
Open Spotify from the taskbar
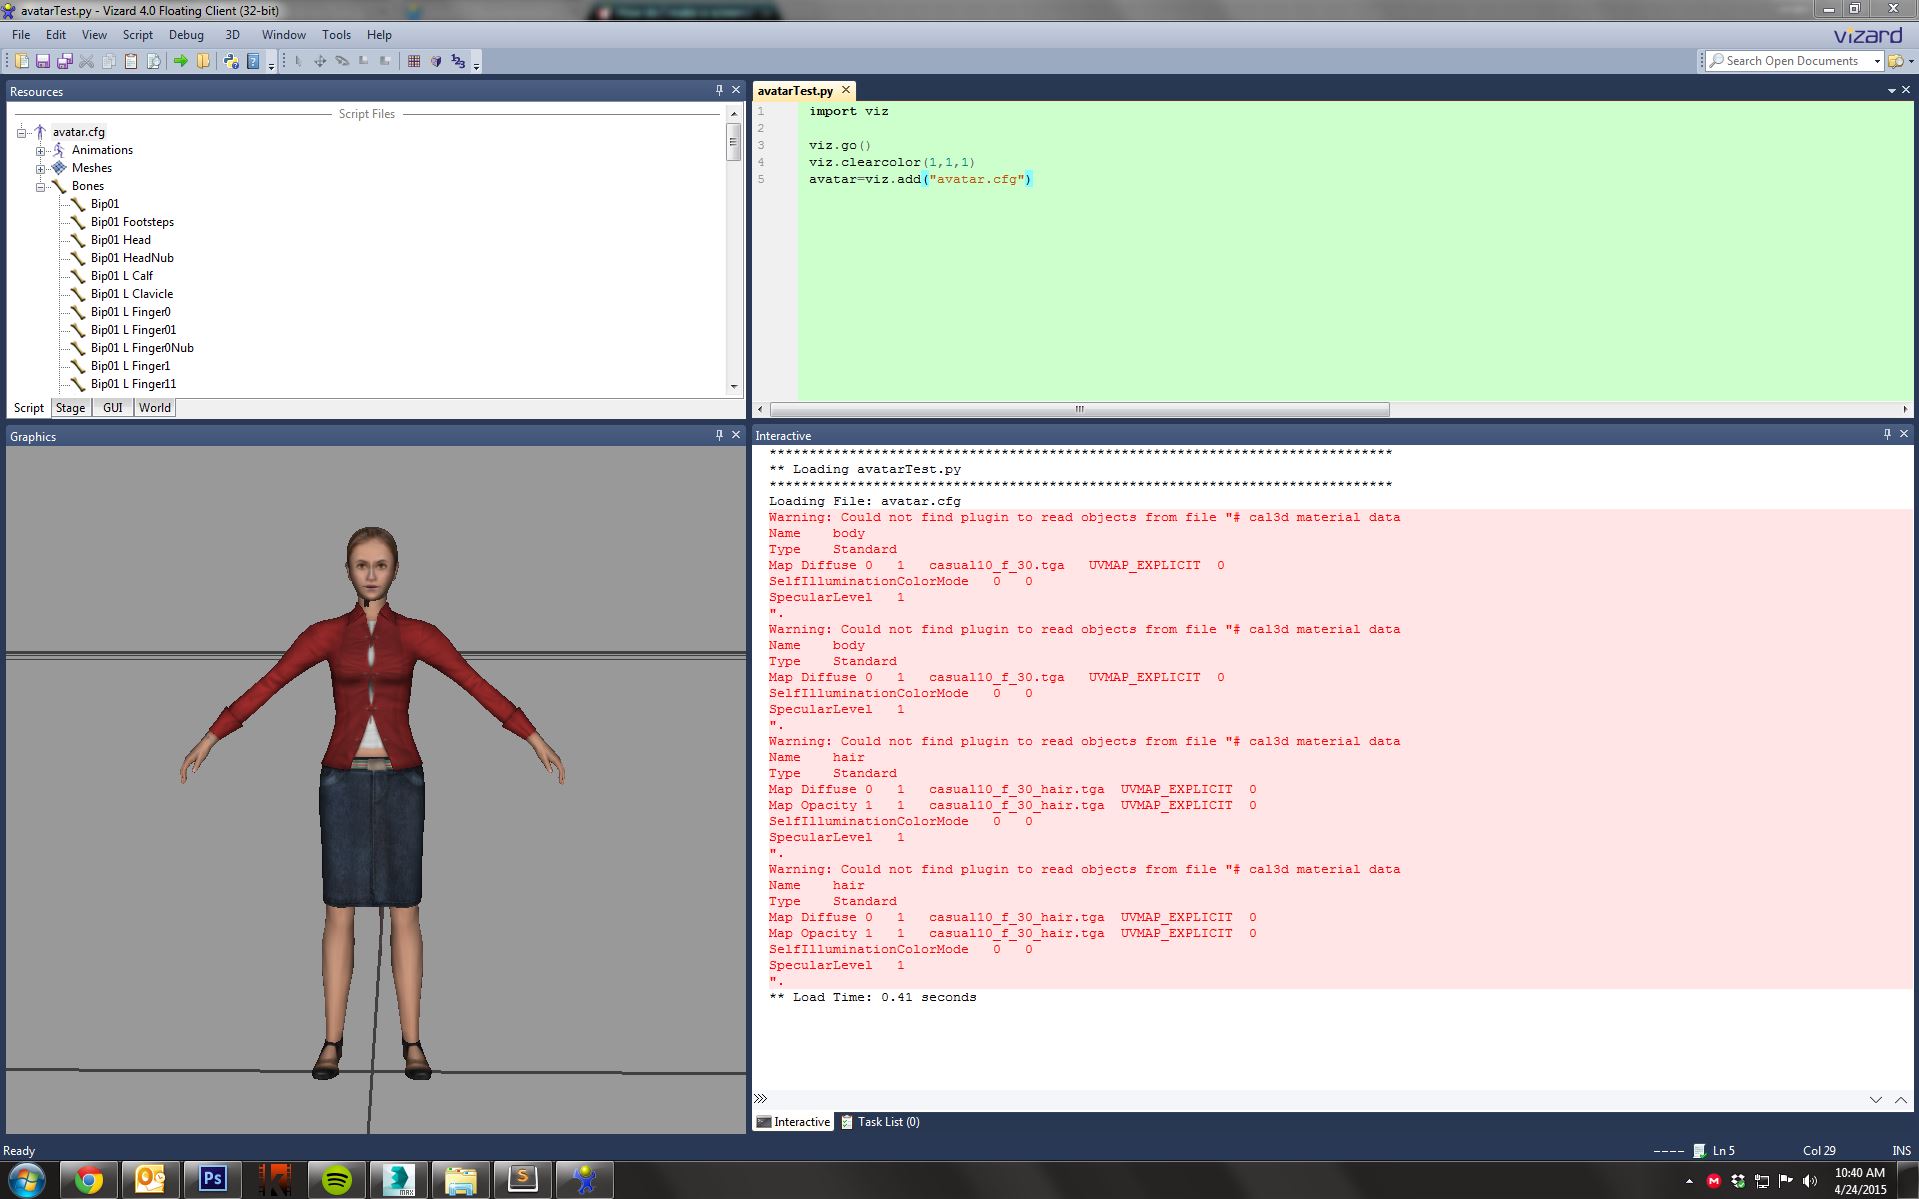(337, 1180)
